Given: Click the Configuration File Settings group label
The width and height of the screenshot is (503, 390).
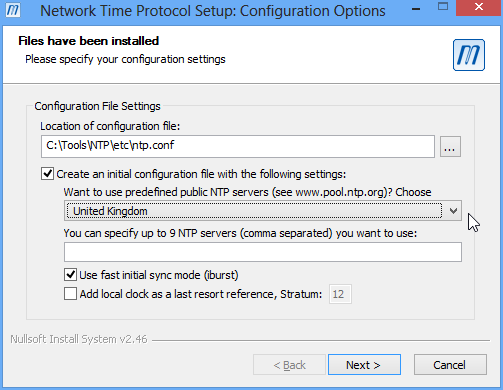Looking at the screenshot, I should coord(97,106).
